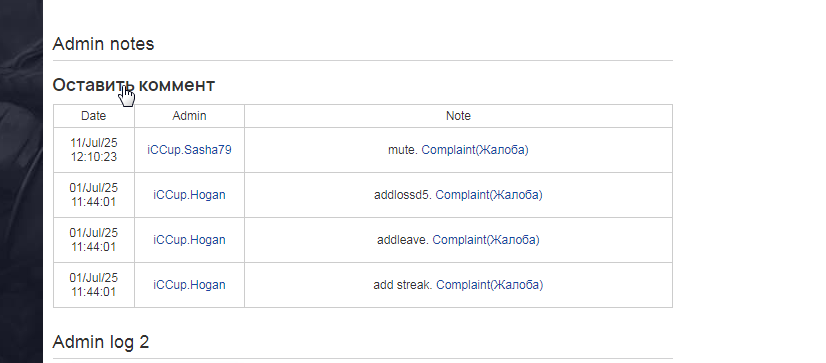826x363 pixels.
Task: Click date cell in the add streak row
Action: coord(94,285)
